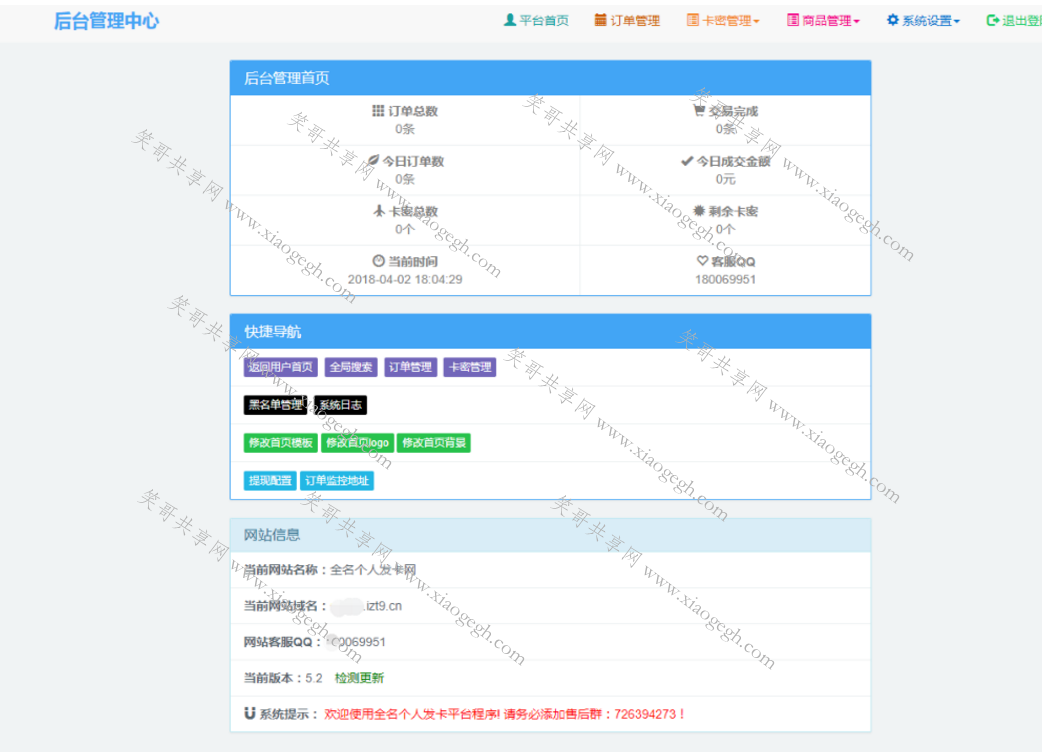Expand the 卡密管理 dropdown menu
Viewport: 1042px width, 752px height.
click(723, 21)
